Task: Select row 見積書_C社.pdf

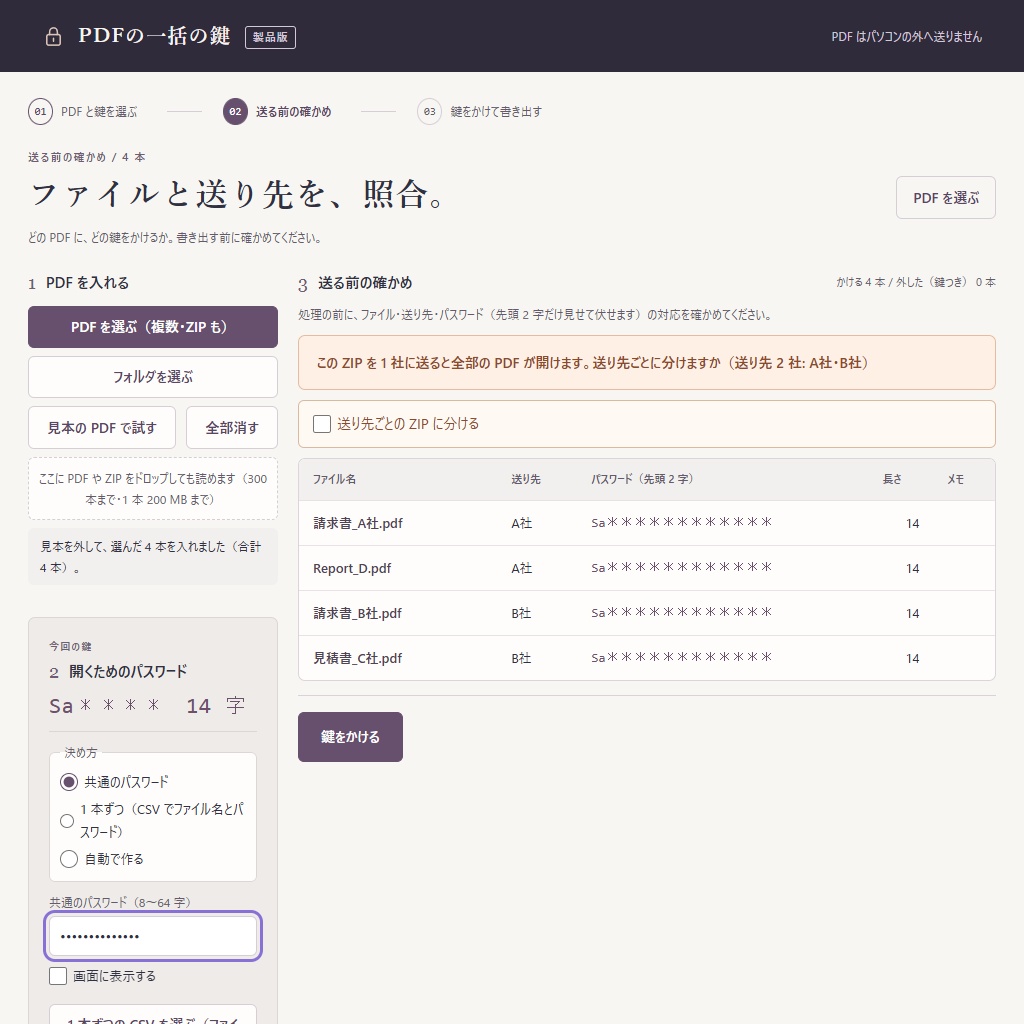Action: [x=647, y=658]
